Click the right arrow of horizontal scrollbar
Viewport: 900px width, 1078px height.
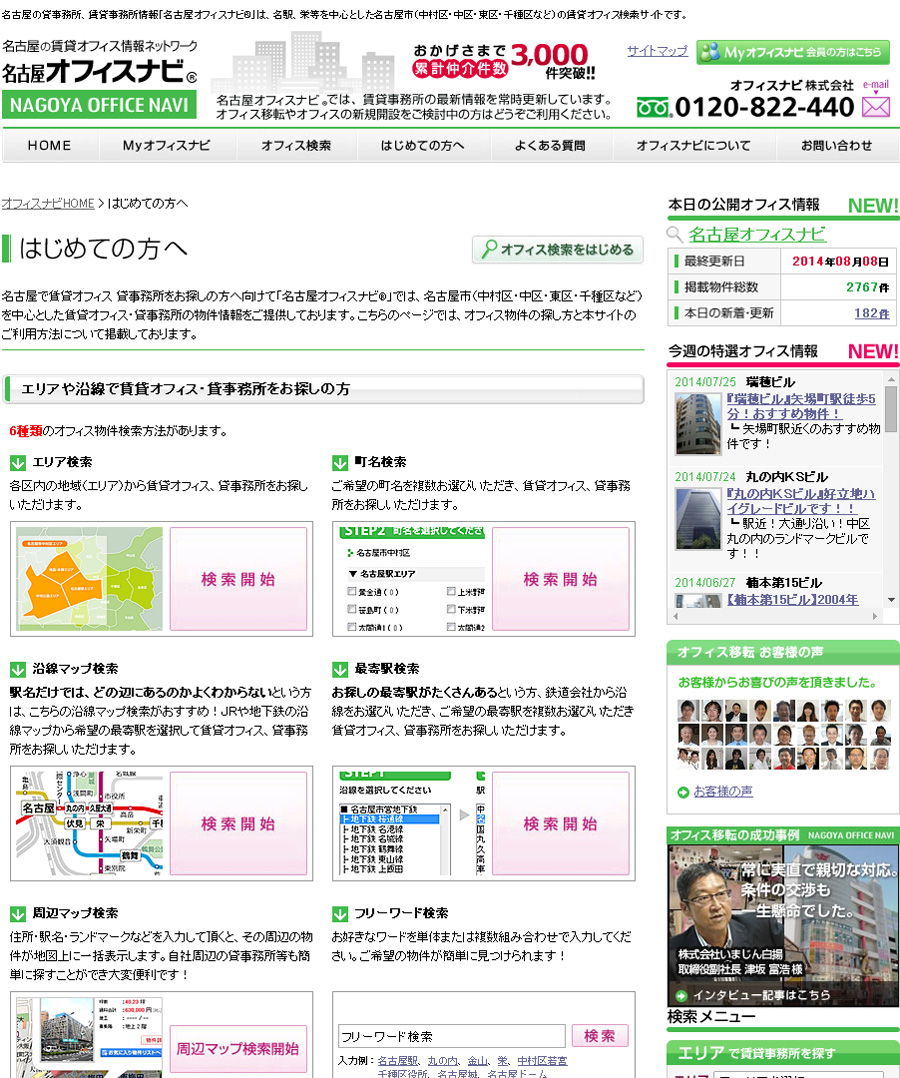tap(875, 616)
